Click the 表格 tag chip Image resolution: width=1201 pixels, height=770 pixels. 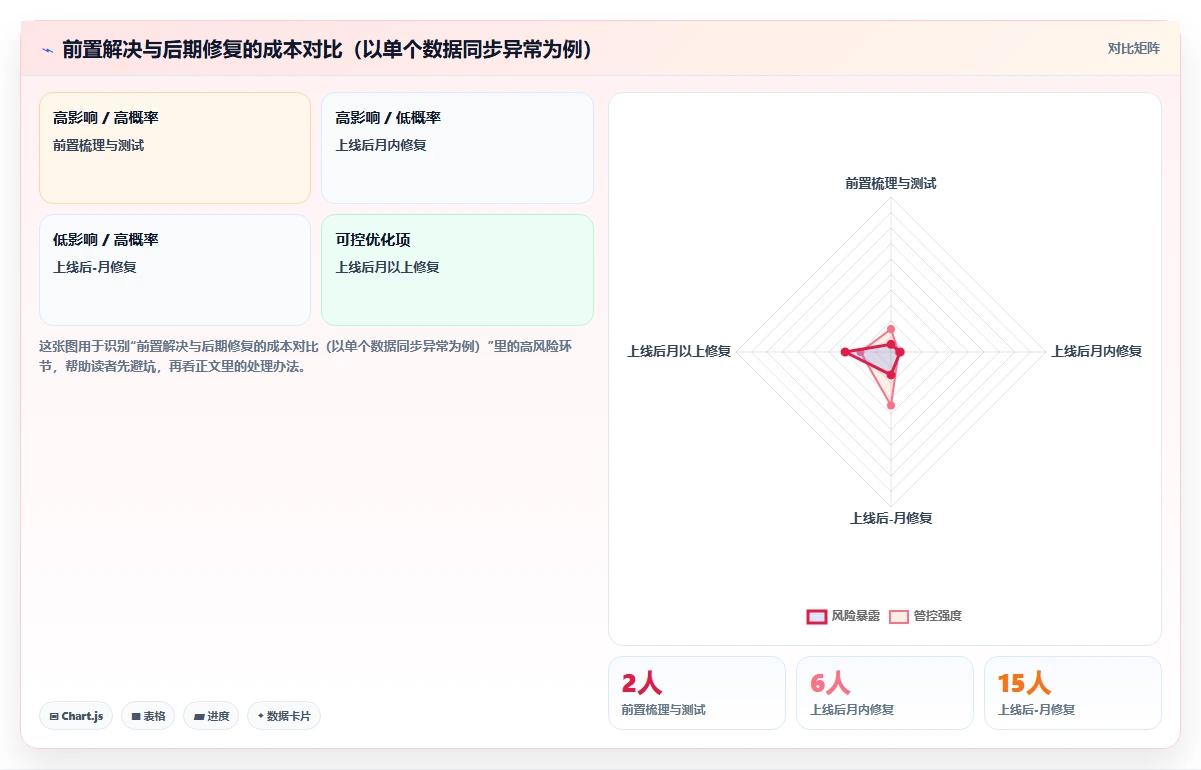148,716
